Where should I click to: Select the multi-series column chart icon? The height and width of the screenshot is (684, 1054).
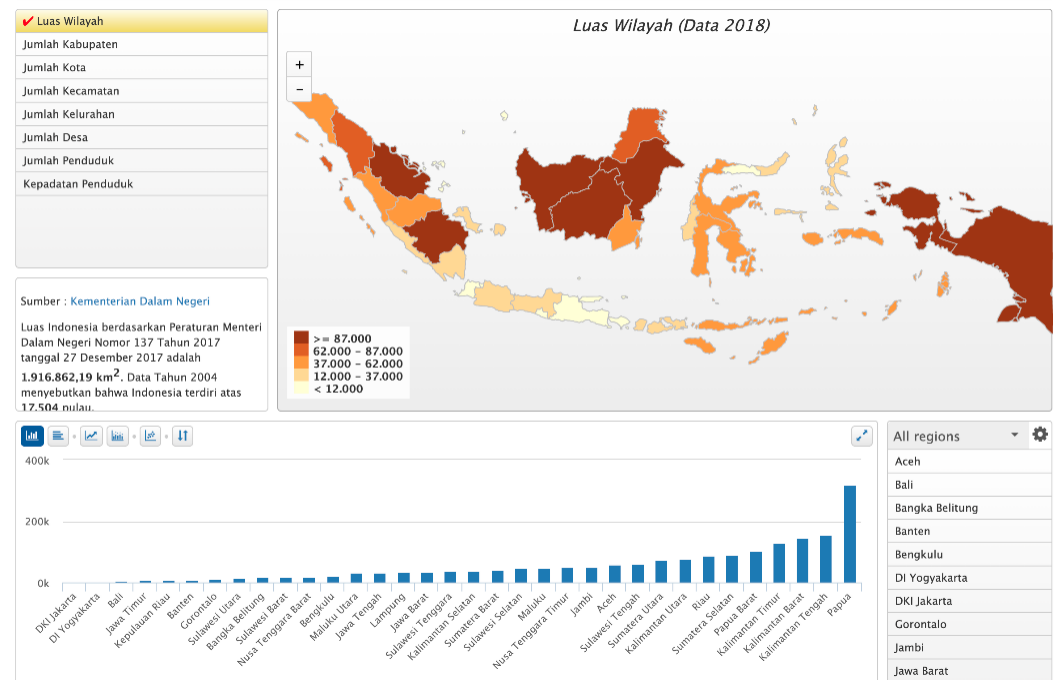pos(118,436)
